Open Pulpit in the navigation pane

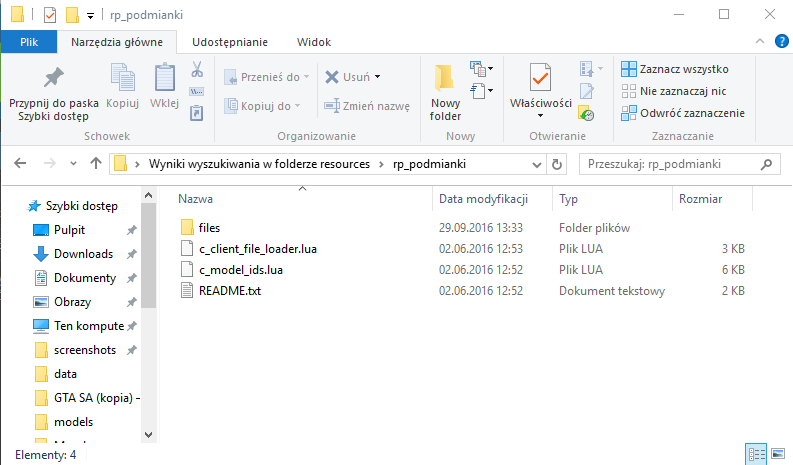[x=69, y=230]
